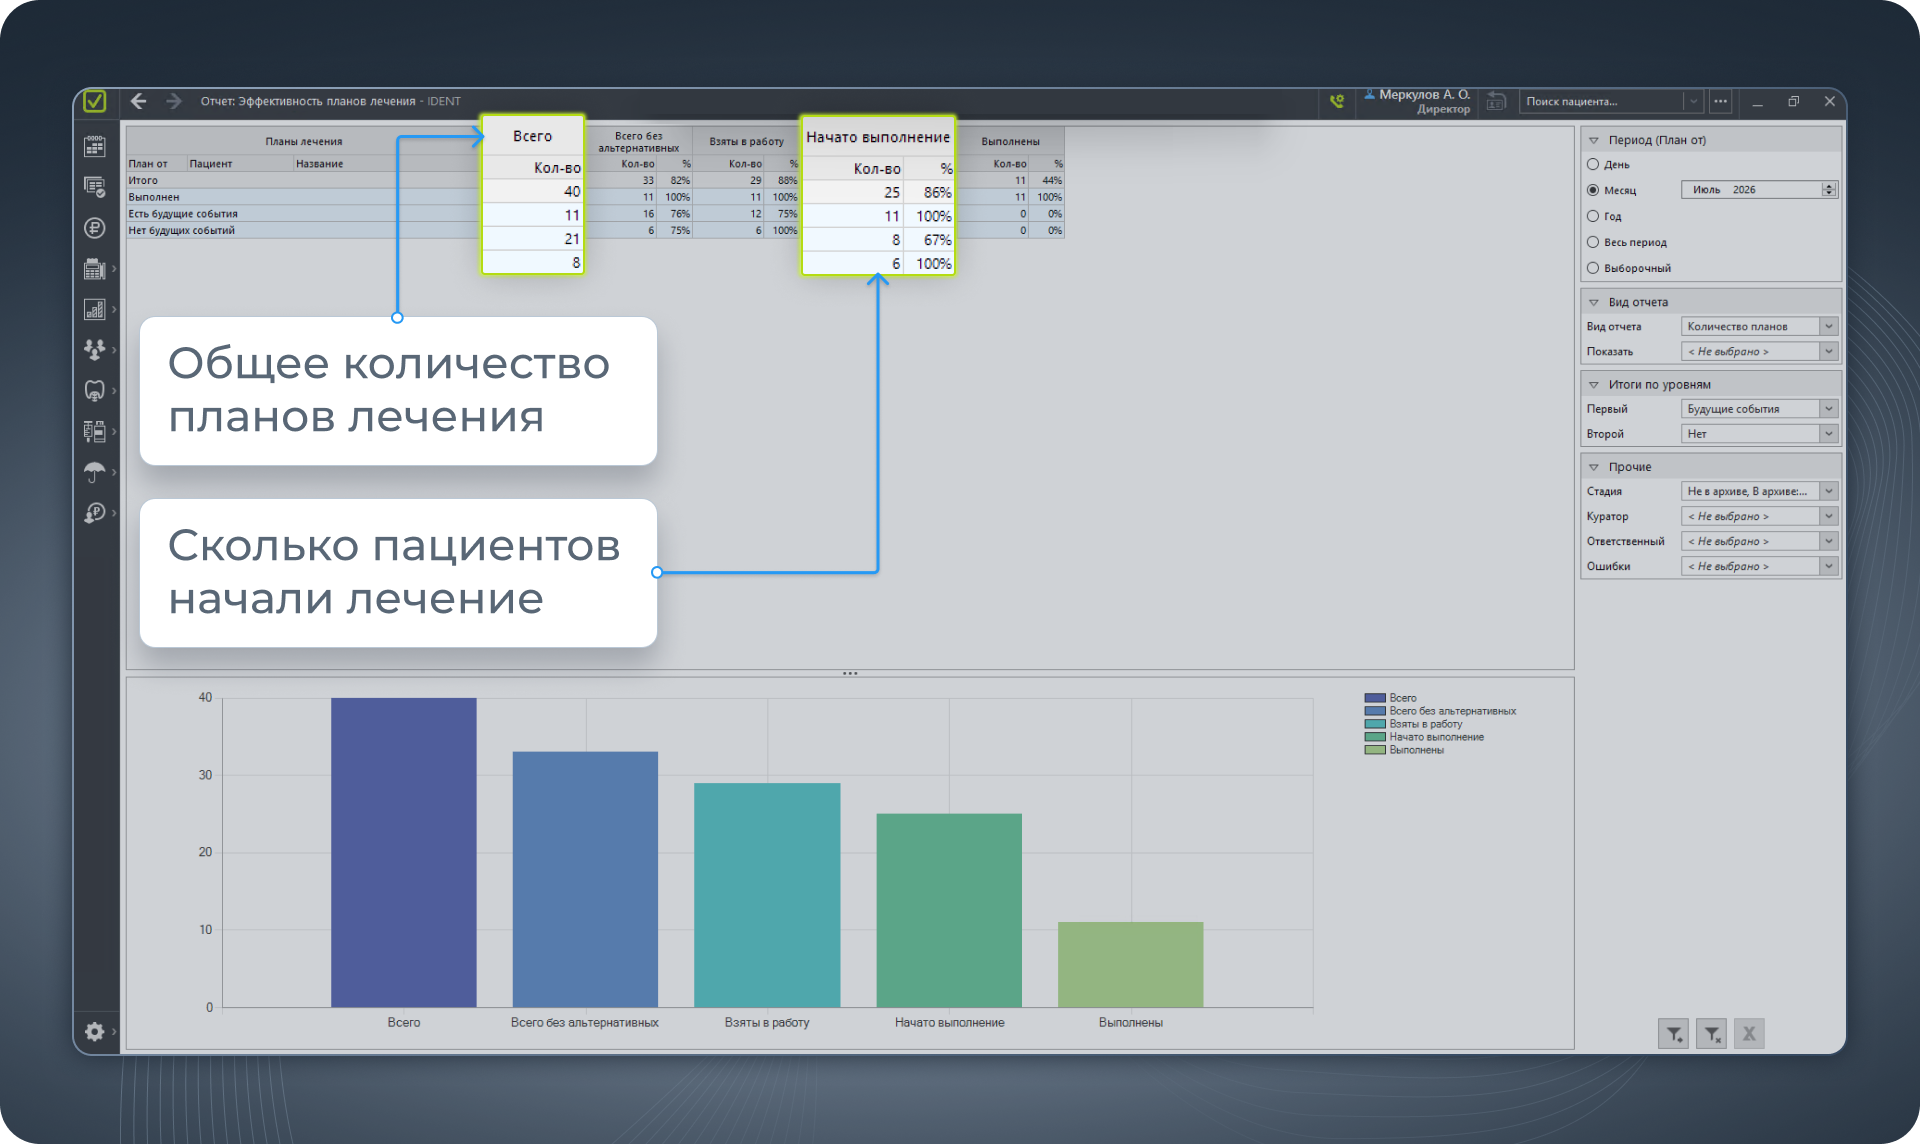Click the green checkmark IDENT logo
1920x1144 pixels.
(x=95, y=101)
